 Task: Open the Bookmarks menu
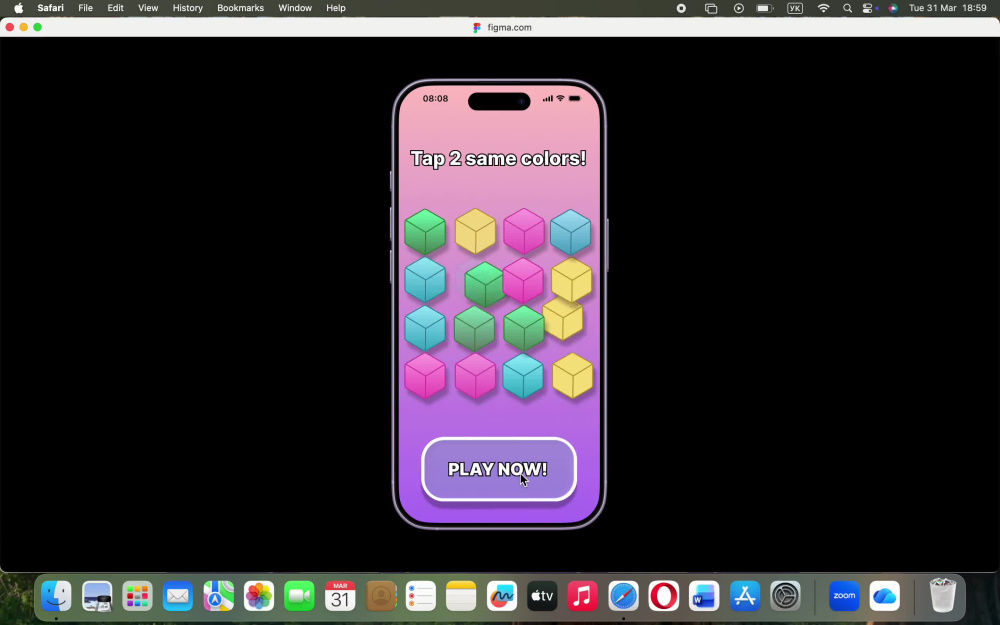pos(240,8)
